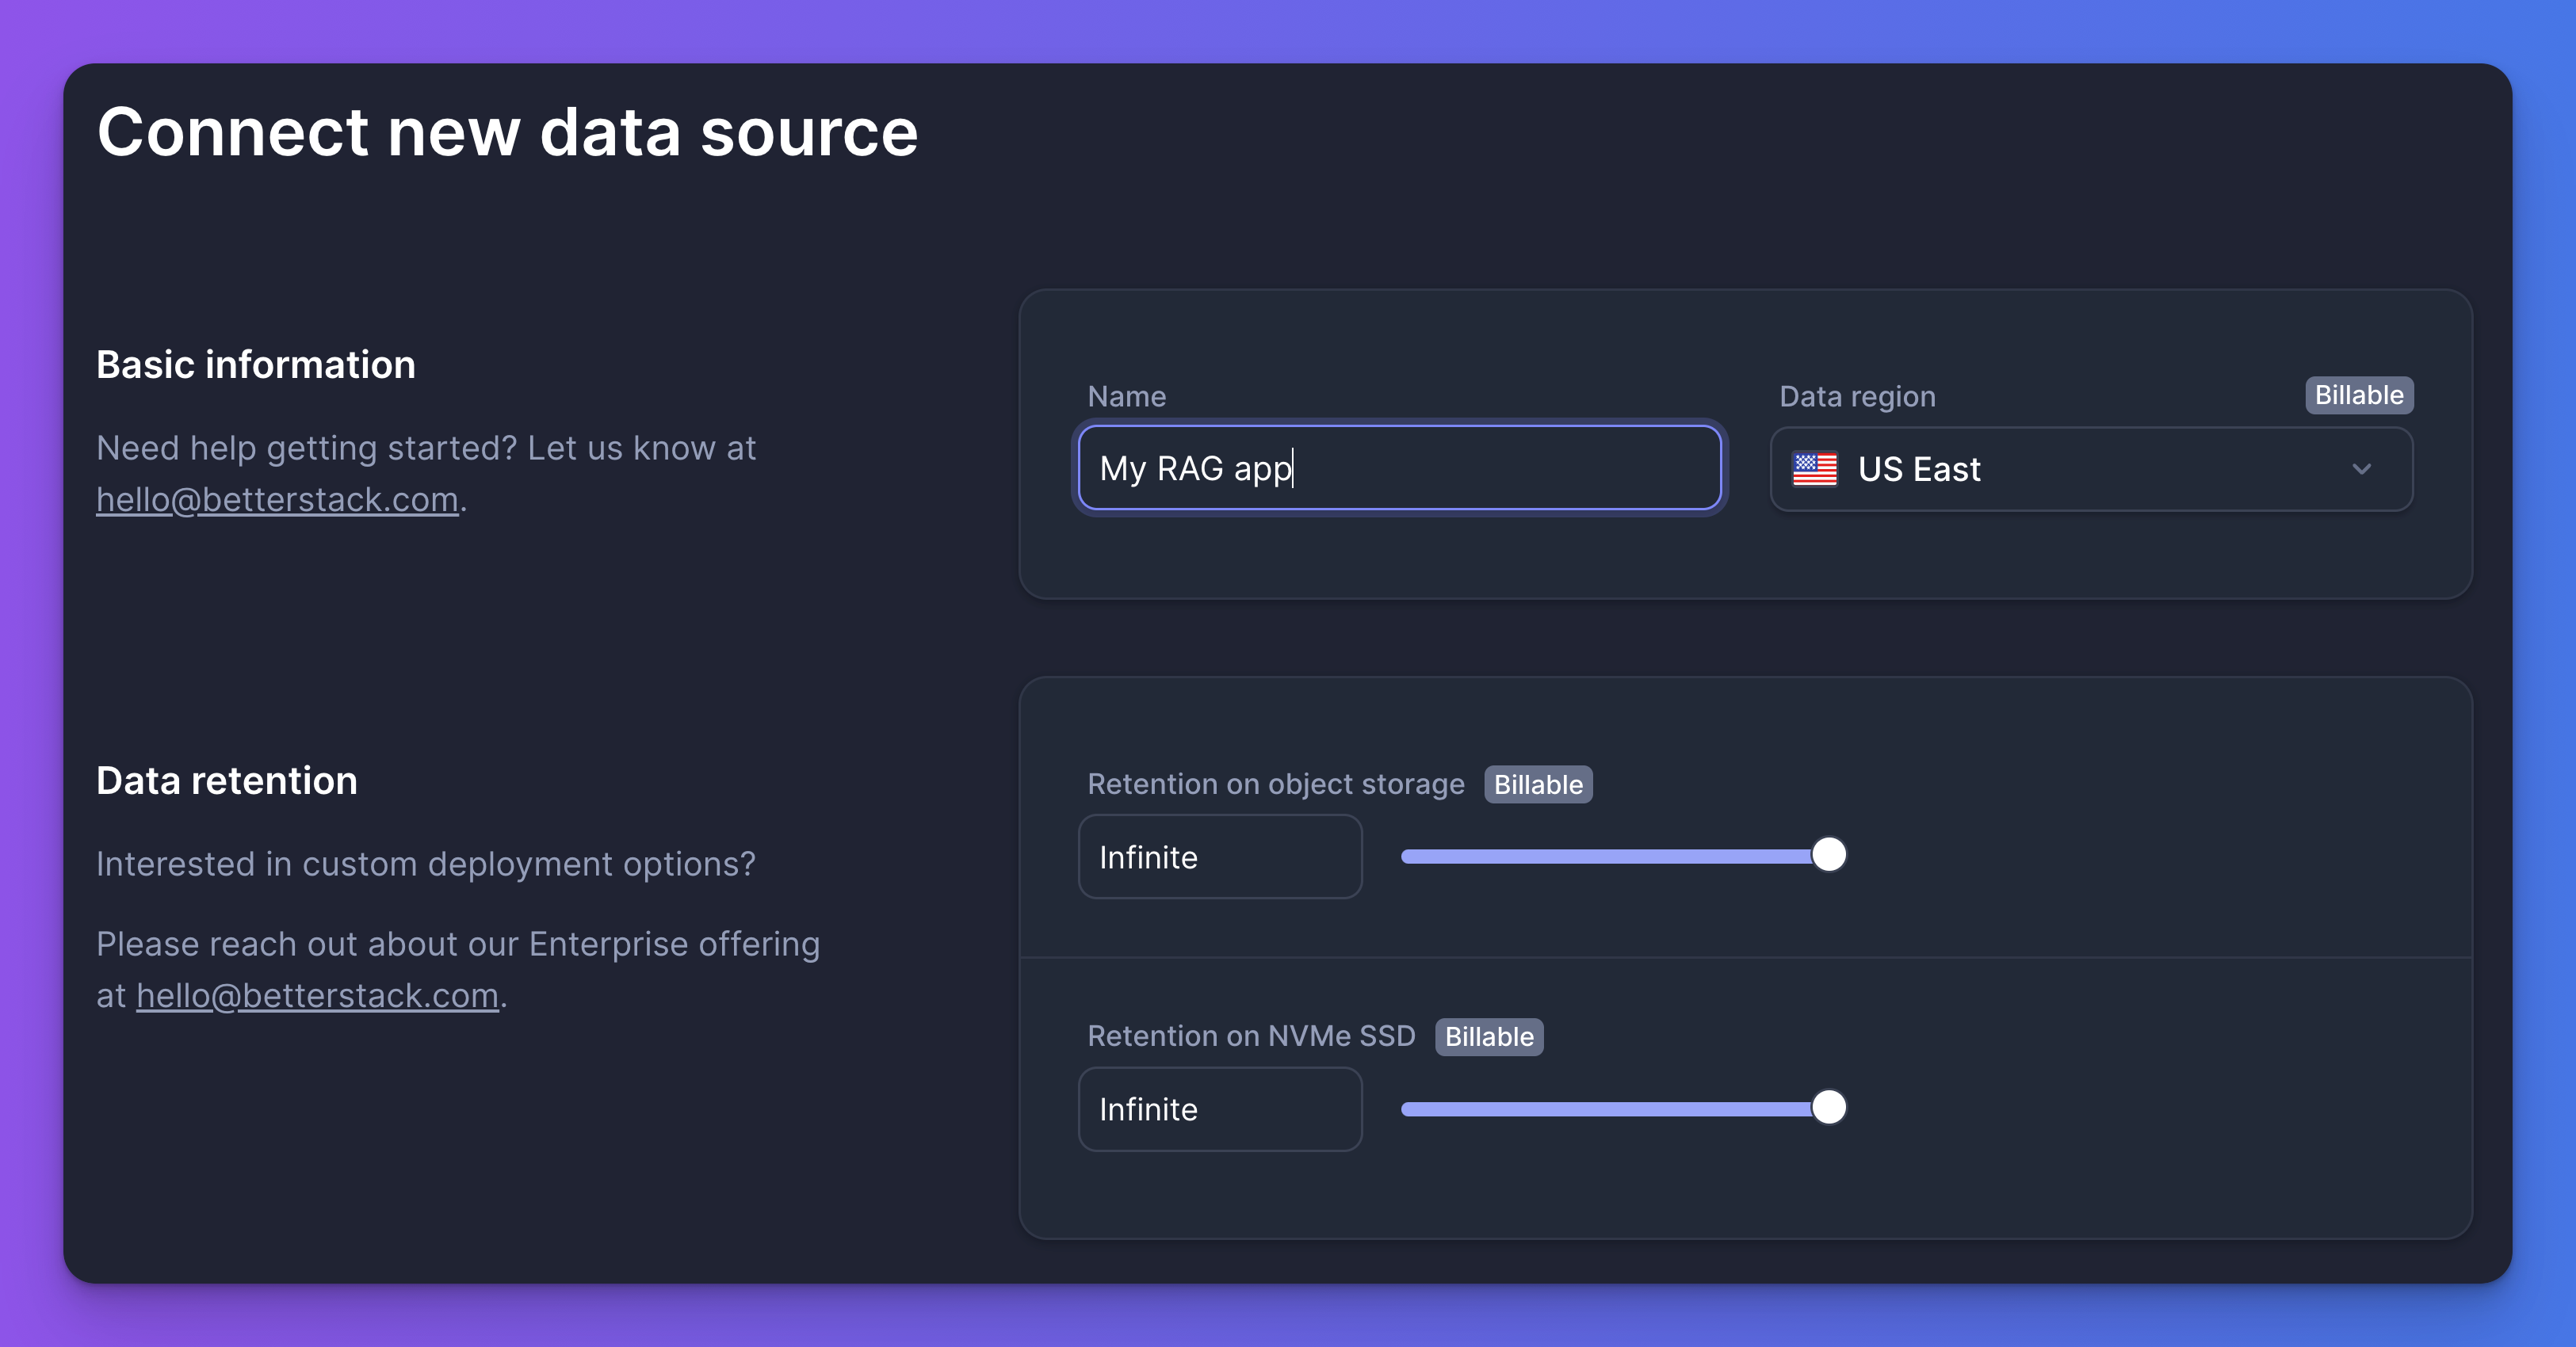This screenshot has height=1347, width=2576.
Task: Click the Data retention section title
Action: click(227, 780)
